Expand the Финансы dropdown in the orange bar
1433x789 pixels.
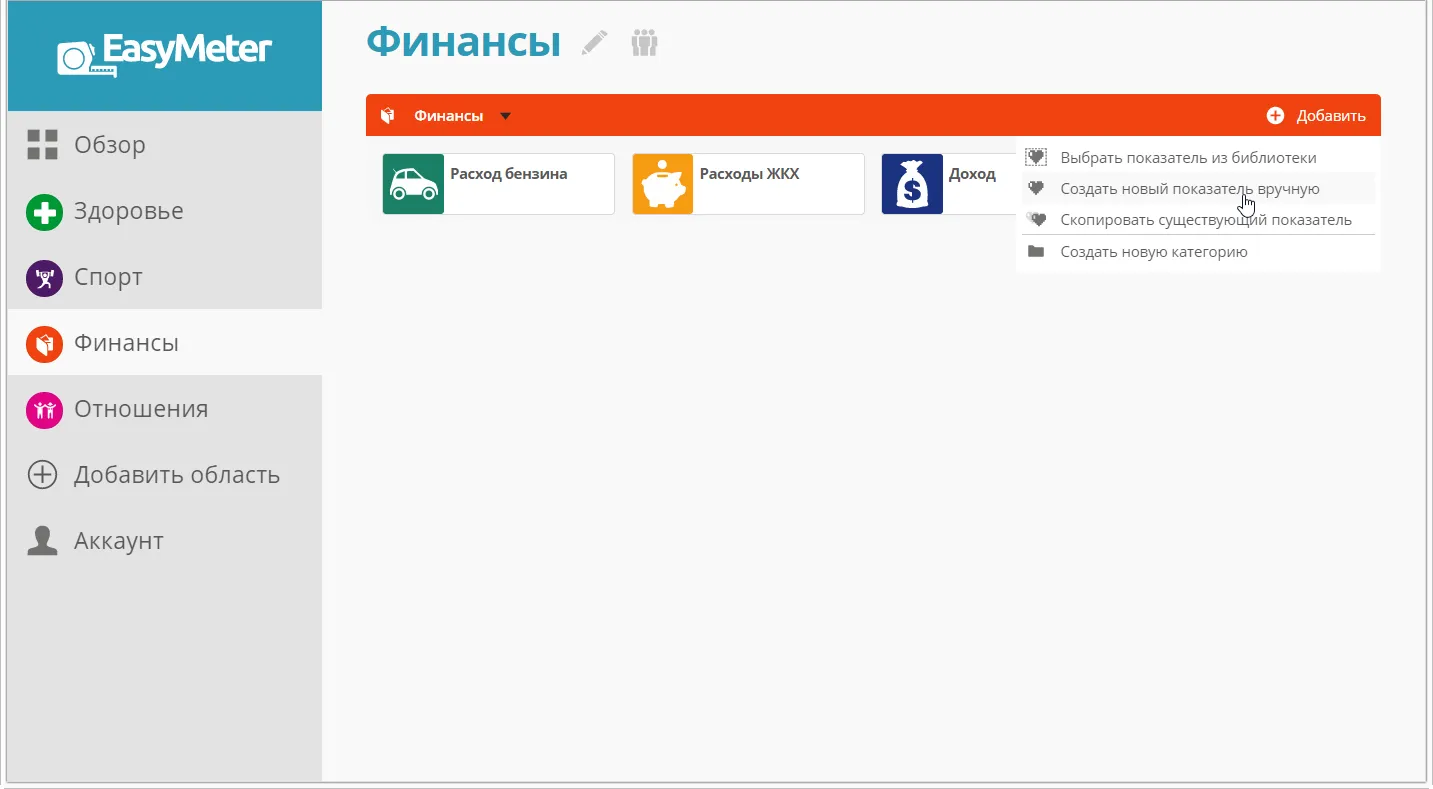tap(505, 115)
